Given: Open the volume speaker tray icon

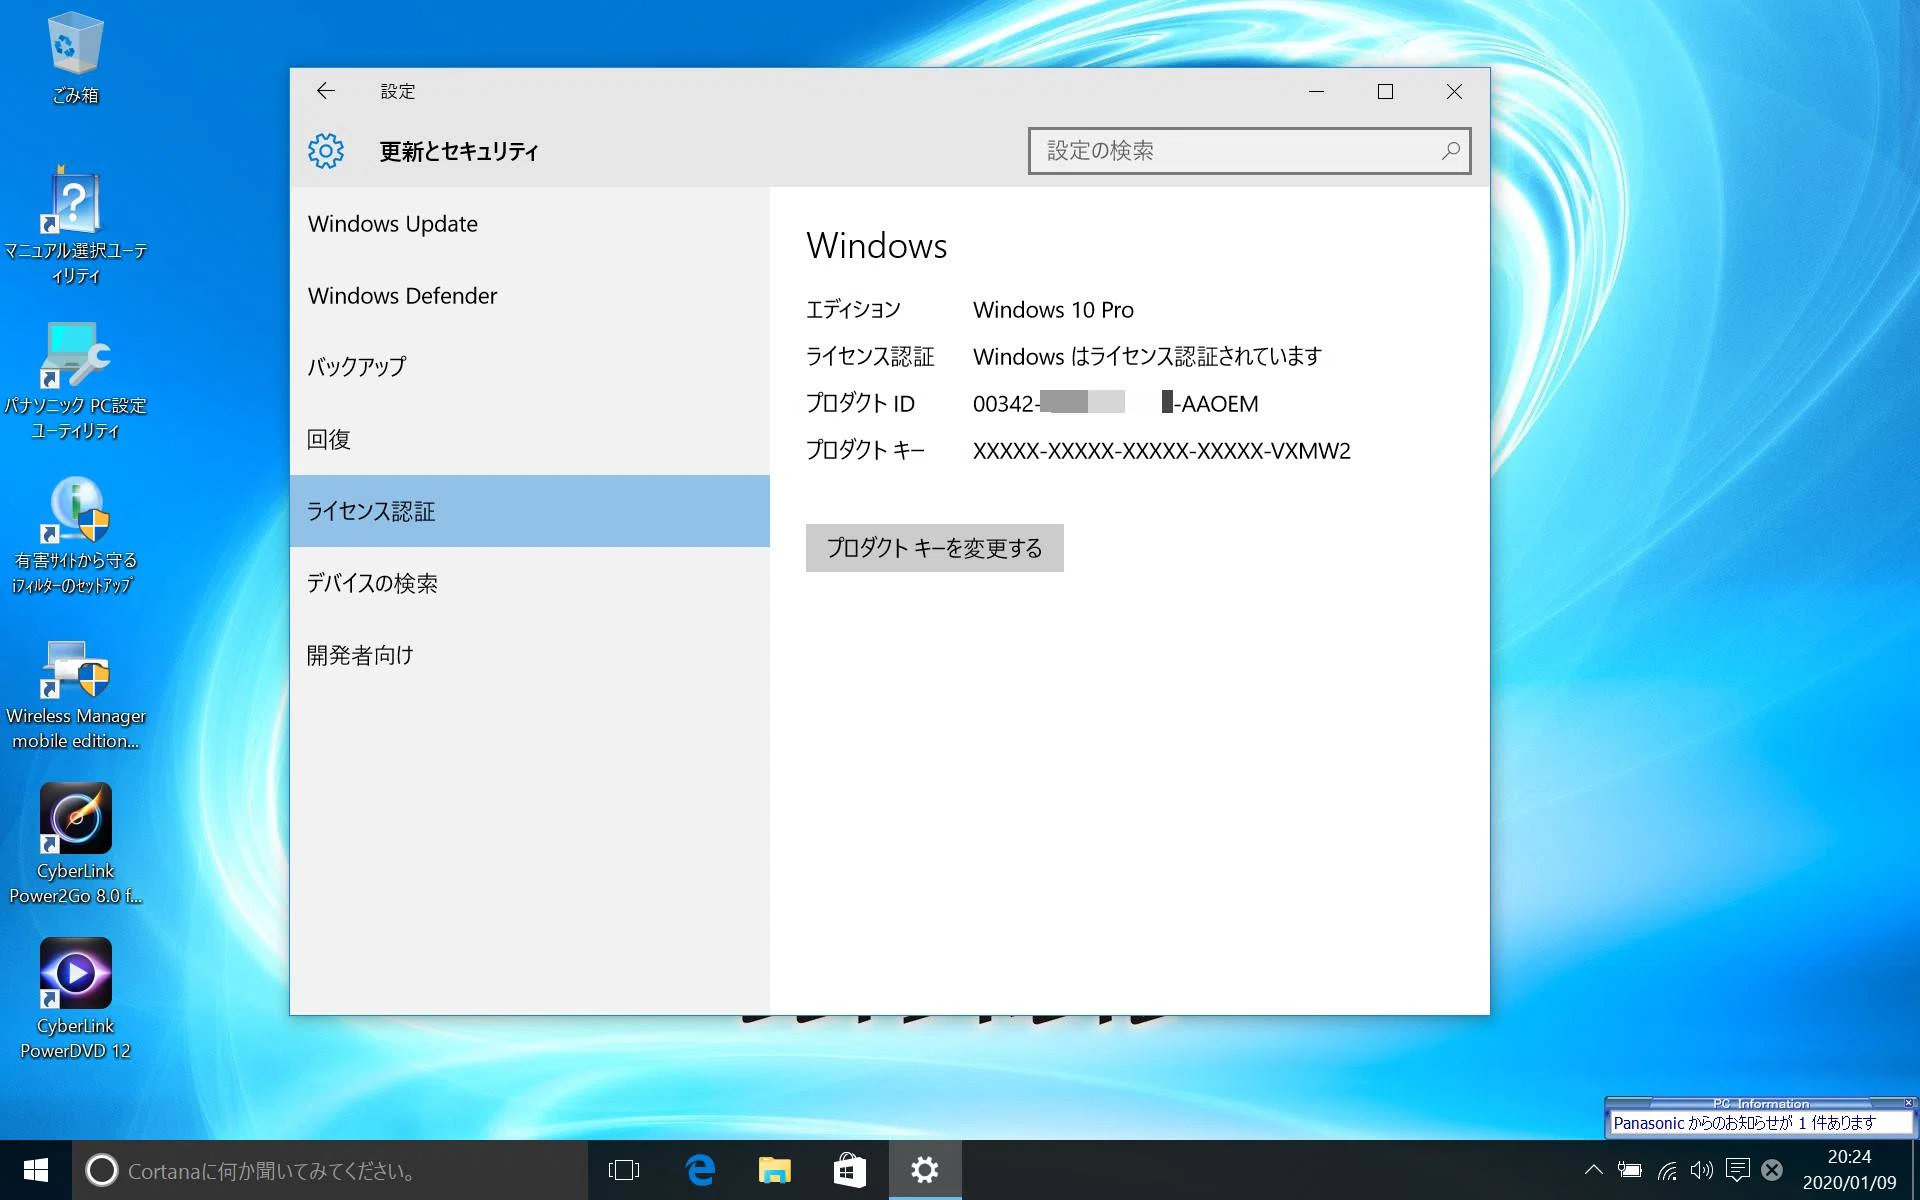Looking at the screenshot, I should (1702, 1170).
